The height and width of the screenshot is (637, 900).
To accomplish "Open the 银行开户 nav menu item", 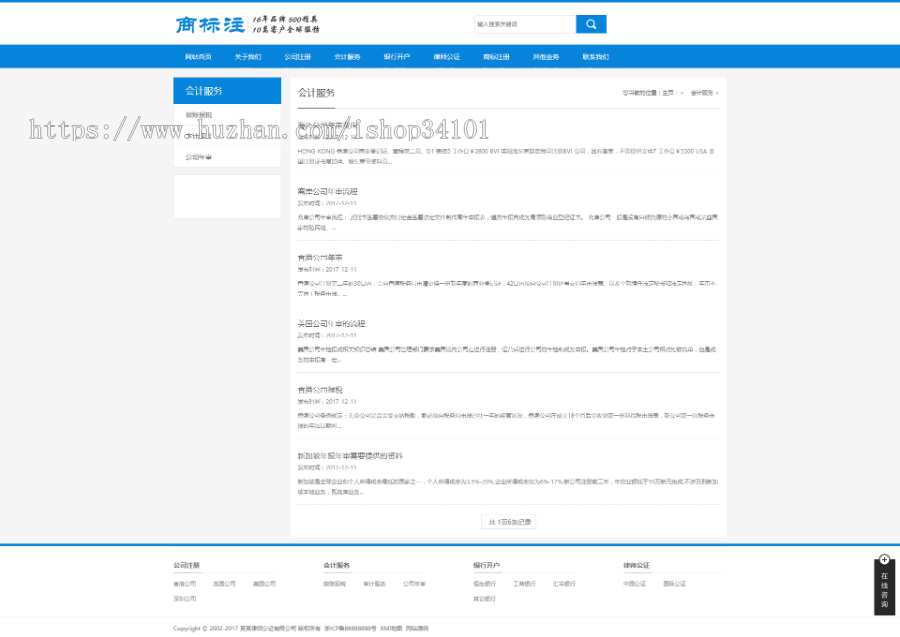I will (x=397, y=57).
